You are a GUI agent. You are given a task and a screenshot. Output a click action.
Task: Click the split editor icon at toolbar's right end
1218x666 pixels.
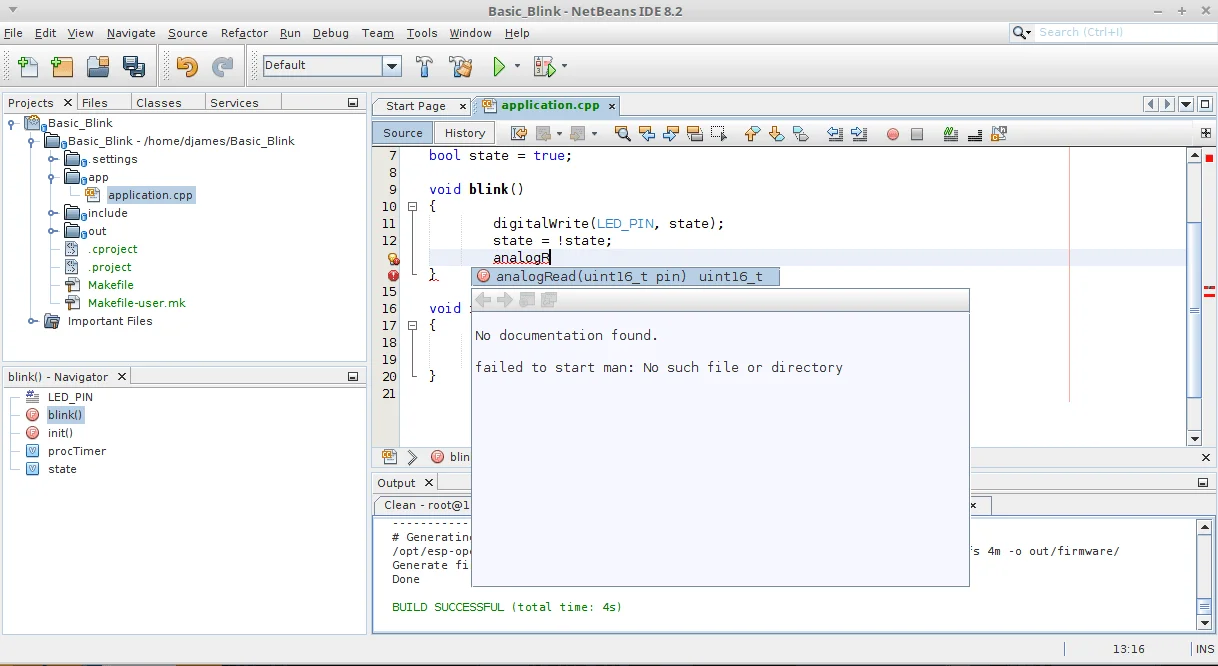(x=1205, y=133)
